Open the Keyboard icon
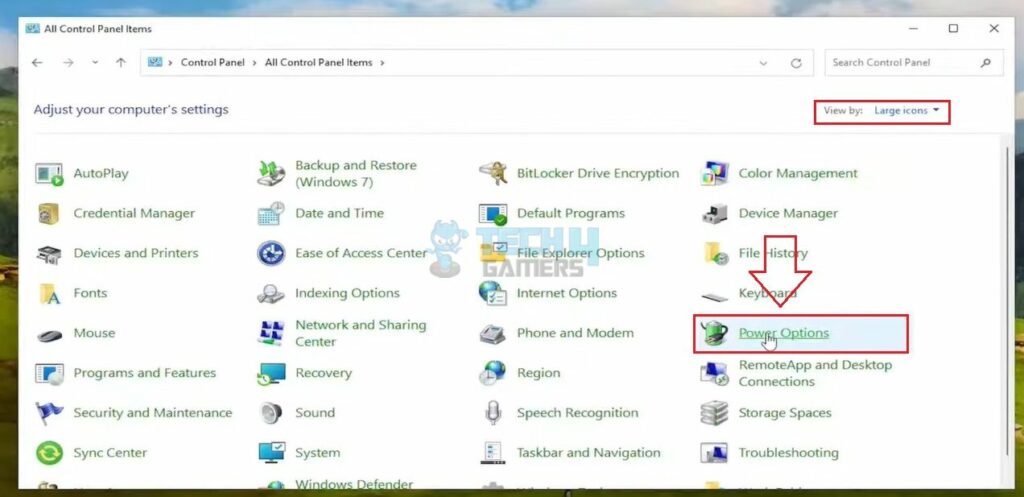 714,297
